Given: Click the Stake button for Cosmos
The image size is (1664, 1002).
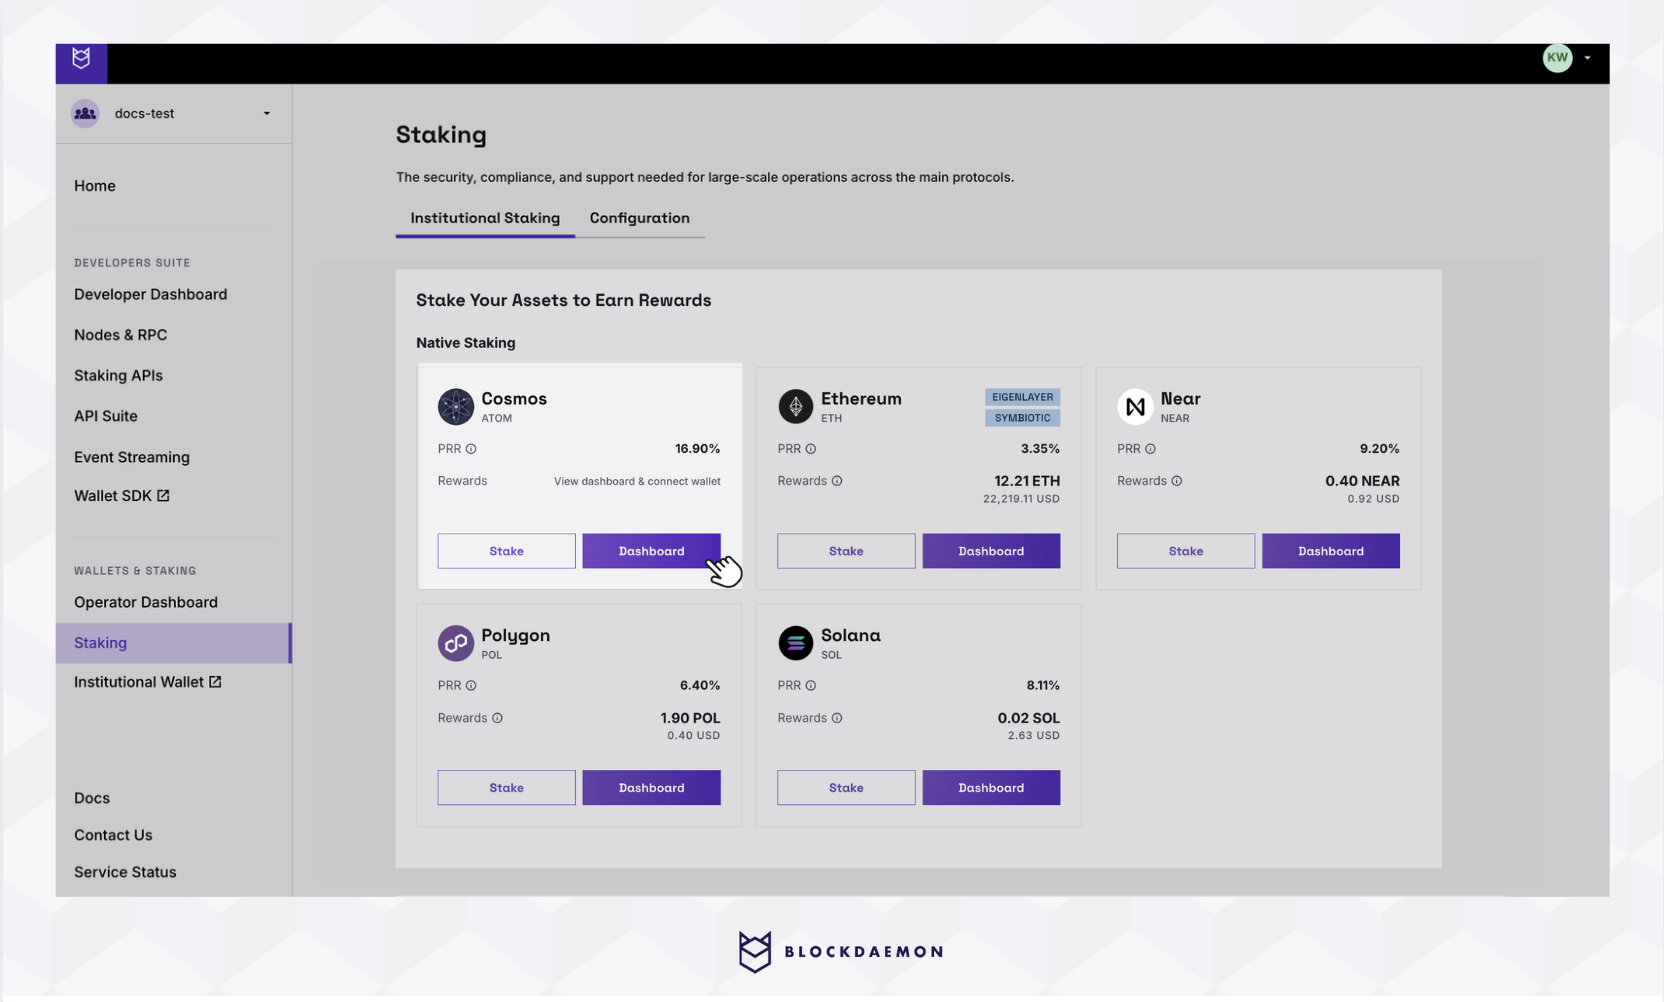Looking at the screenshot, I should coord(506,551).
